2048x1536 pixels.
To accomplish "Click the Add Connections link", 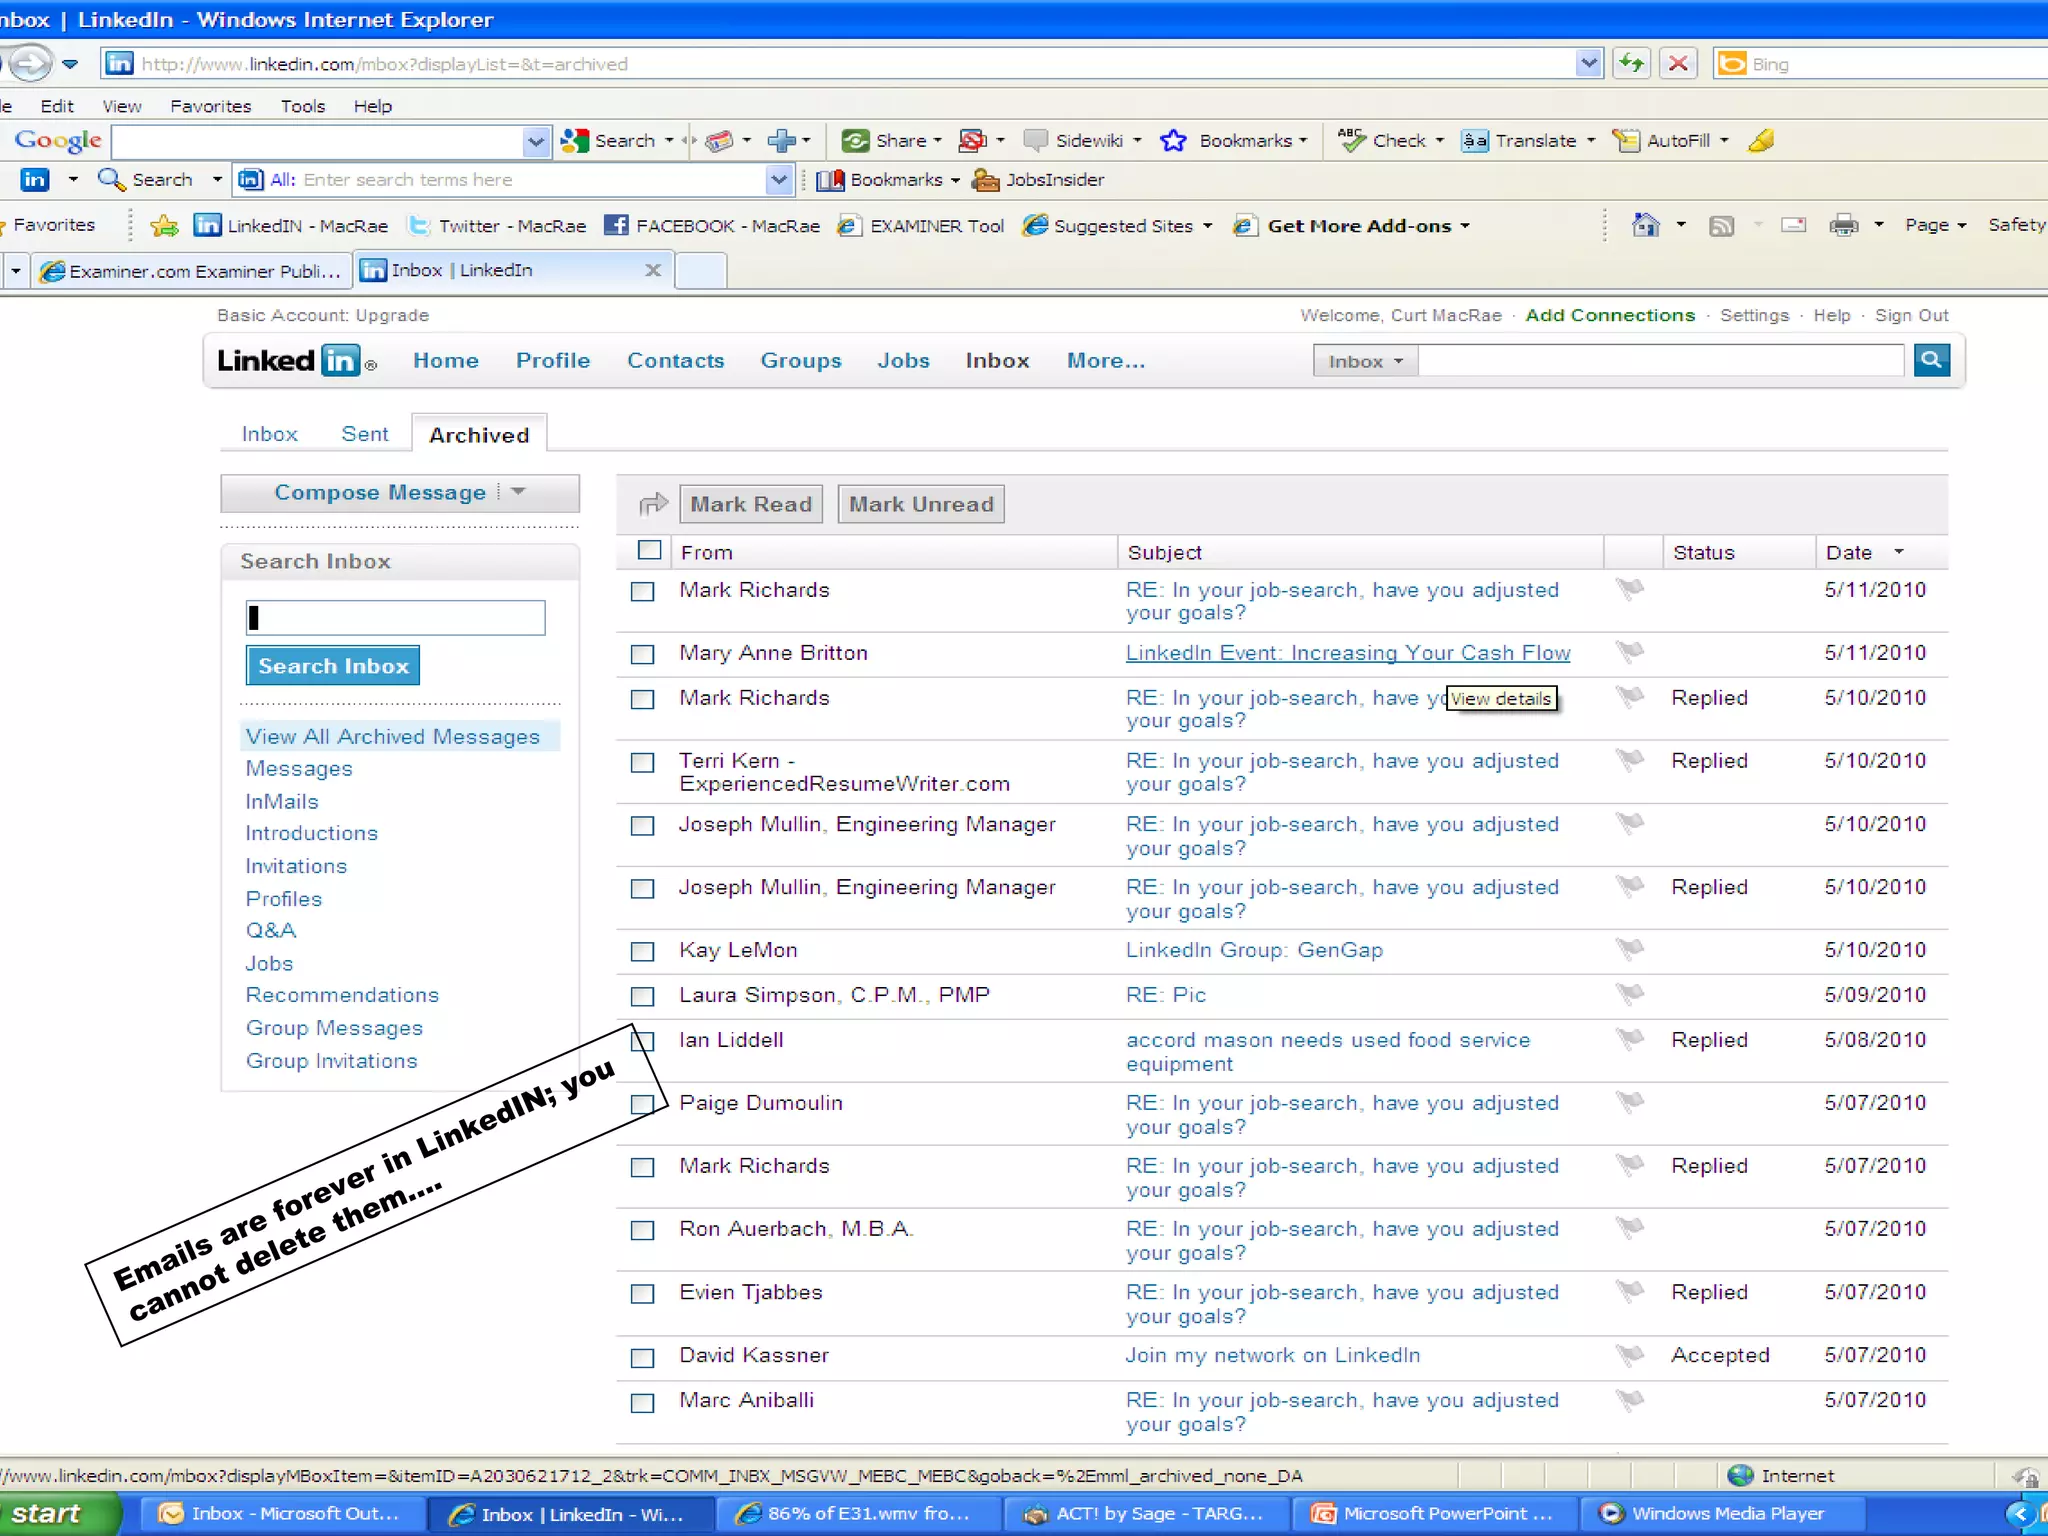I will pyautogui.click(x=1610, y=315).
